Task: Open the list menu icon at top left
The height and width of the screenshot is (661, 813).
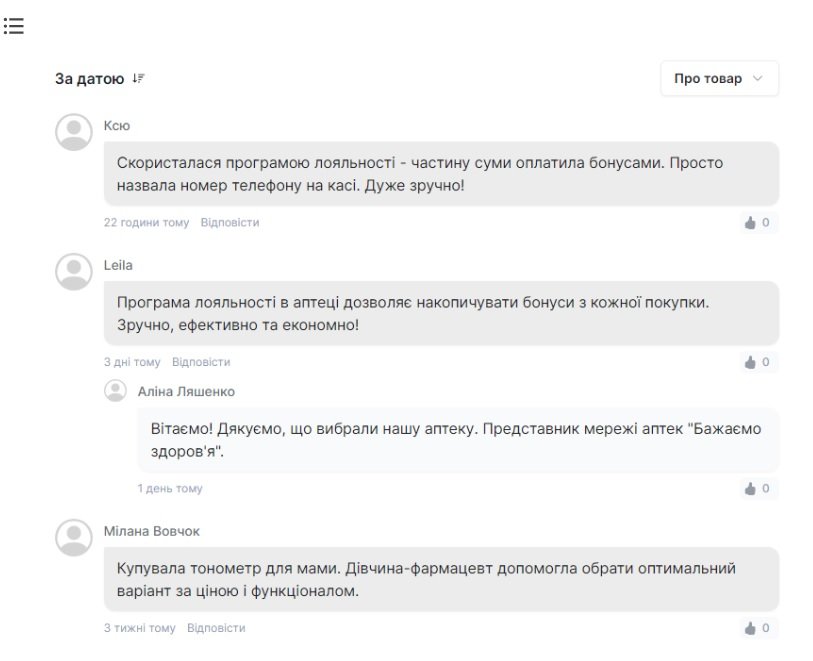Action: pos(14,28)
